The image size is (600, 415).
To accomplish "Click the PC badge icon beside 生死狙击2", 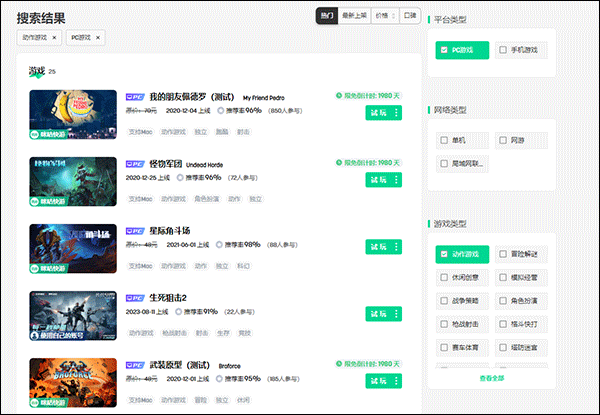I will pyautogui.click(x=135, y=298).
